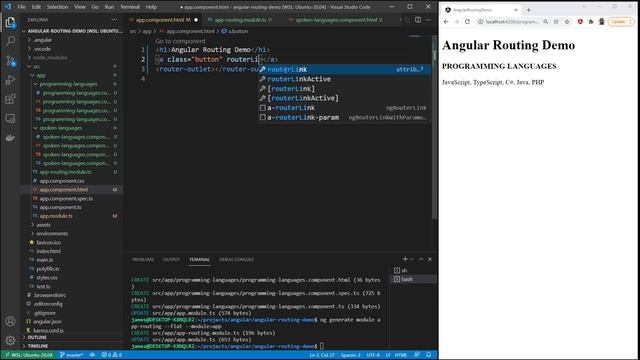Screen dimensions: 640x360
Task: Switch to spoken-languages.component.html editor tab
Action: coord(339,20)
